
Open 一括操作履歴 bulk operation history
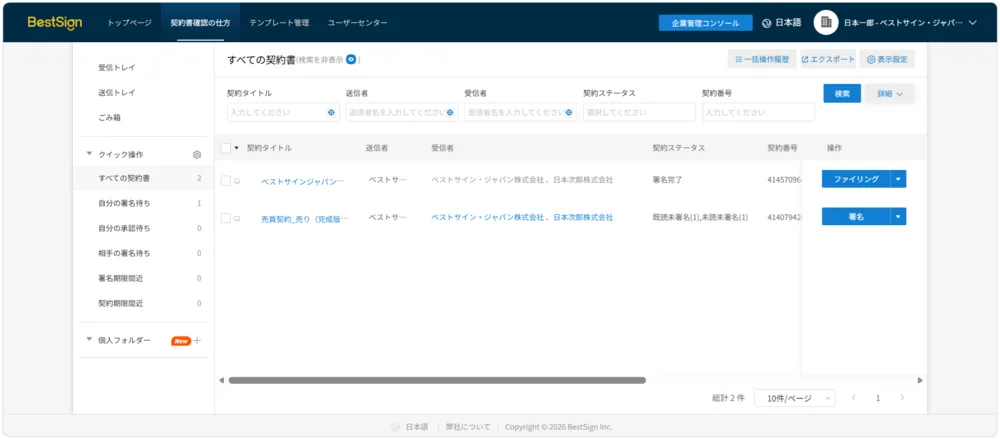point(761,59)
